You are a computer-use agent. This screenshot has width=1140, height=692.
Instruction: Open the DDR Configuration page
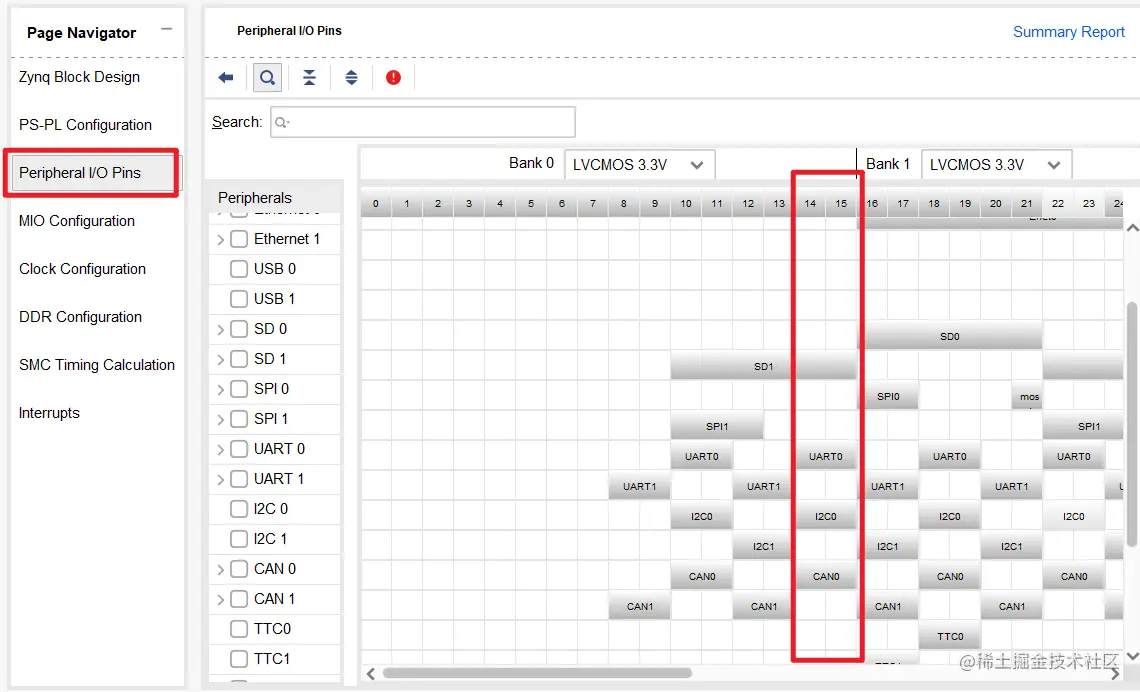point(80,317)
